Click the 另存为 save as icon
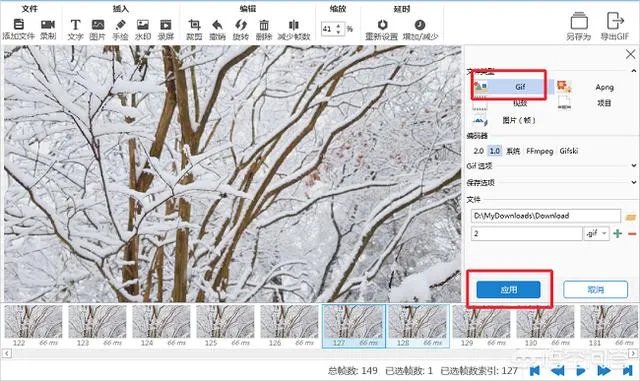 click(579, 22)
